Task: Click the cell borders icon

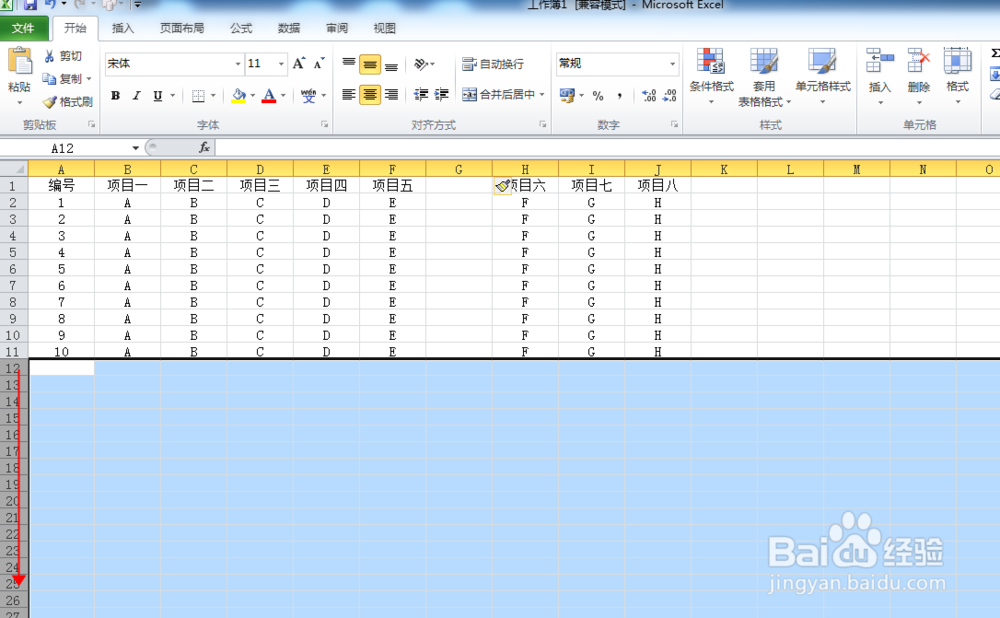Action: (x=198, y=96)
